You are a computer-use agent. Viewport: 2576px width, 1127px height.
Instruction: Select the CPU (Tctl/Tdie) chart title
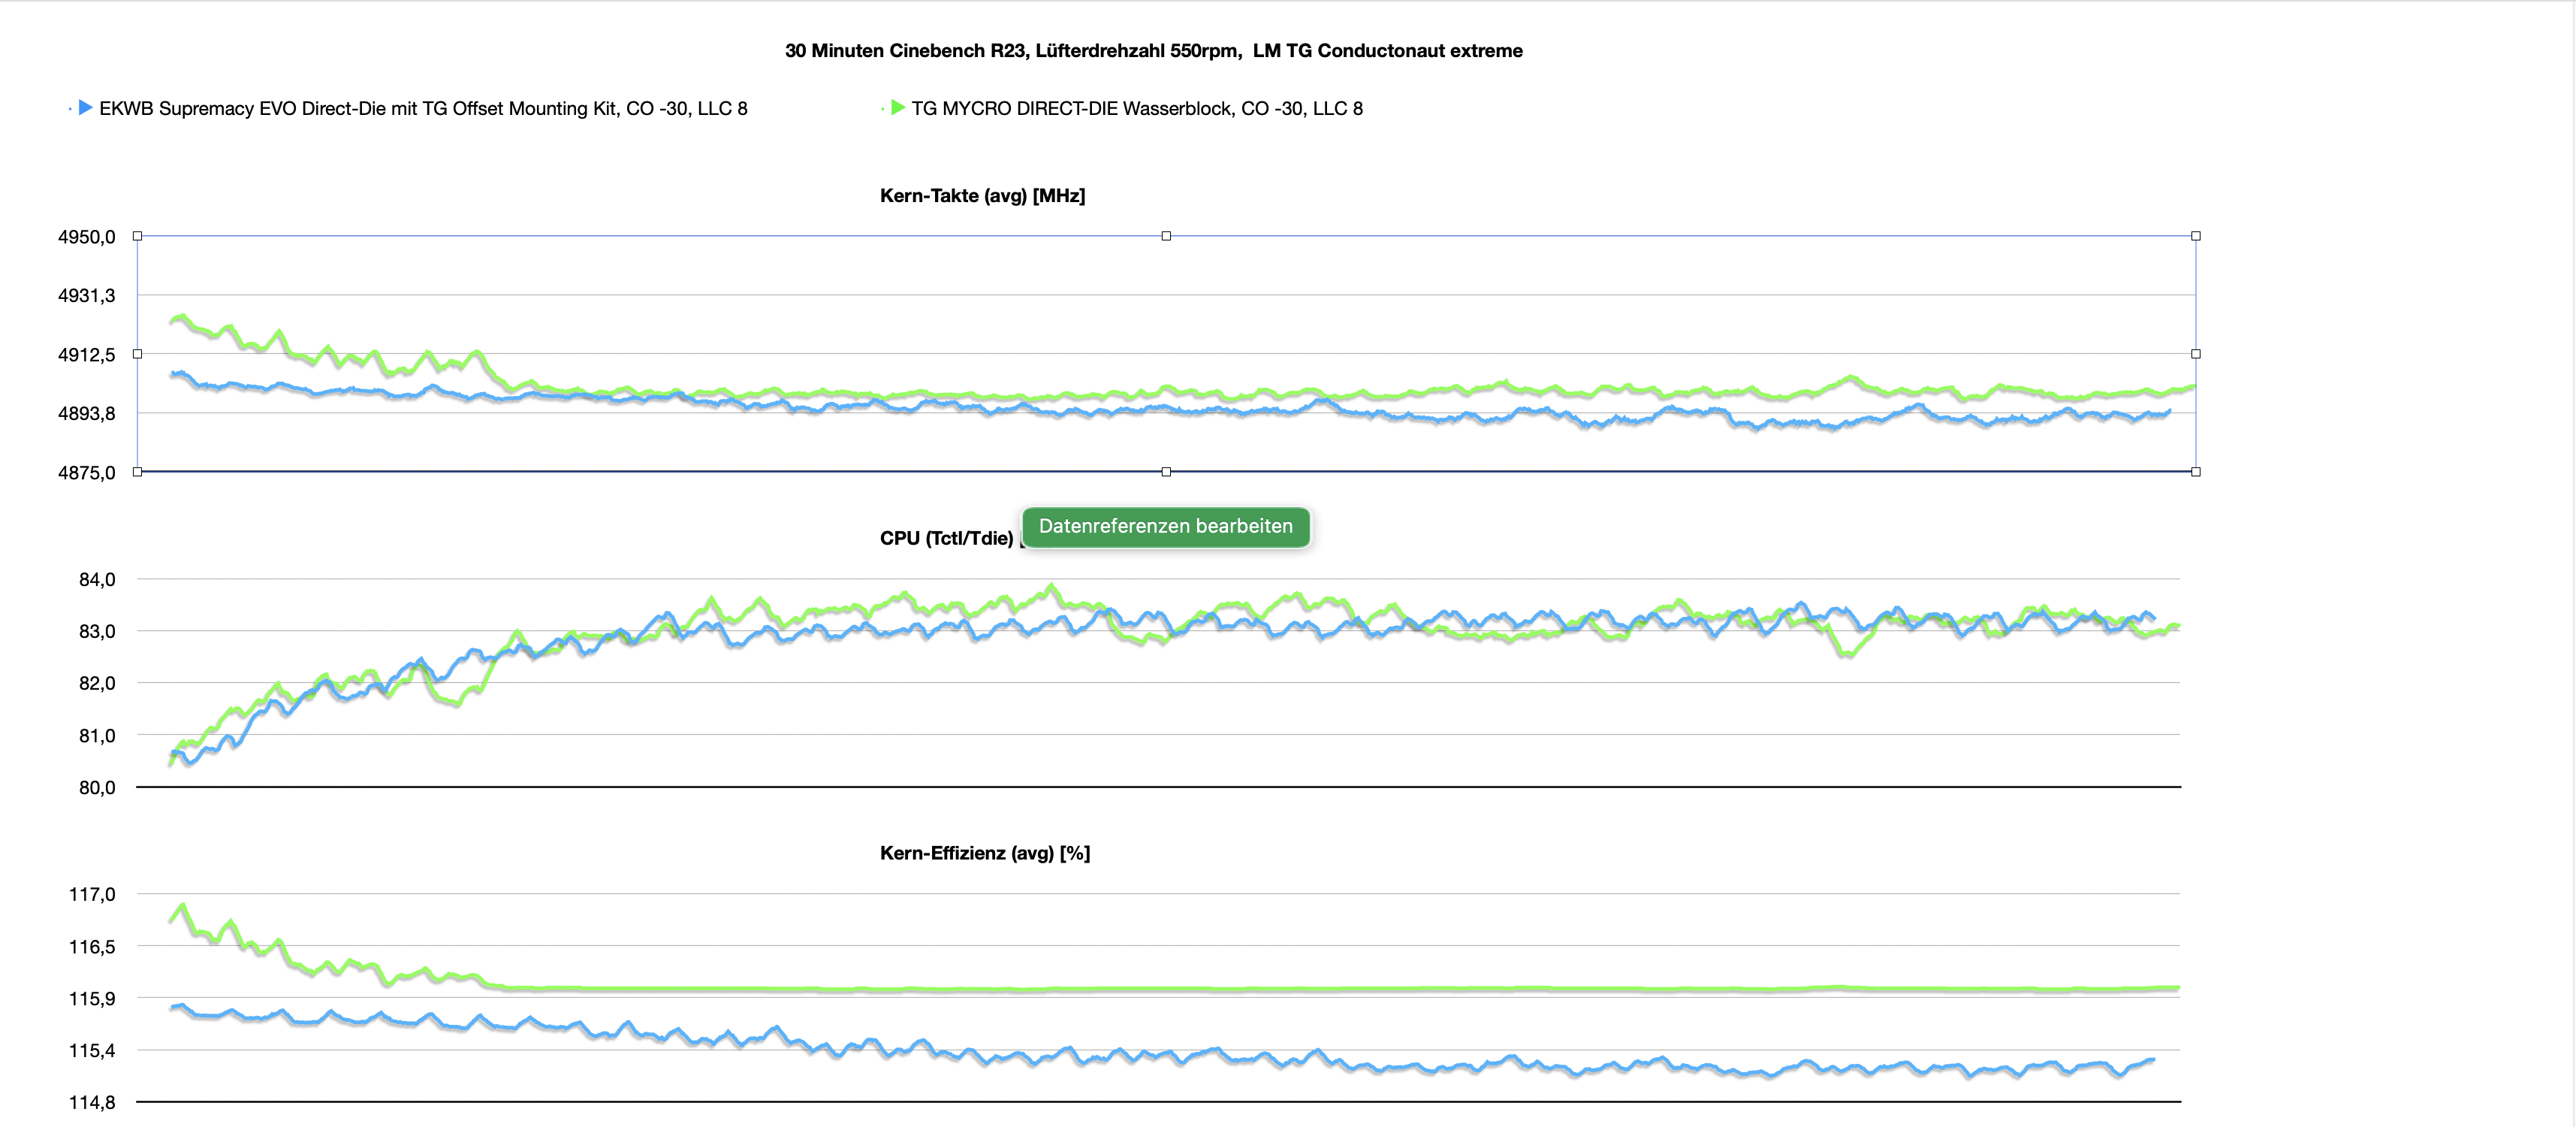(946, 538)
